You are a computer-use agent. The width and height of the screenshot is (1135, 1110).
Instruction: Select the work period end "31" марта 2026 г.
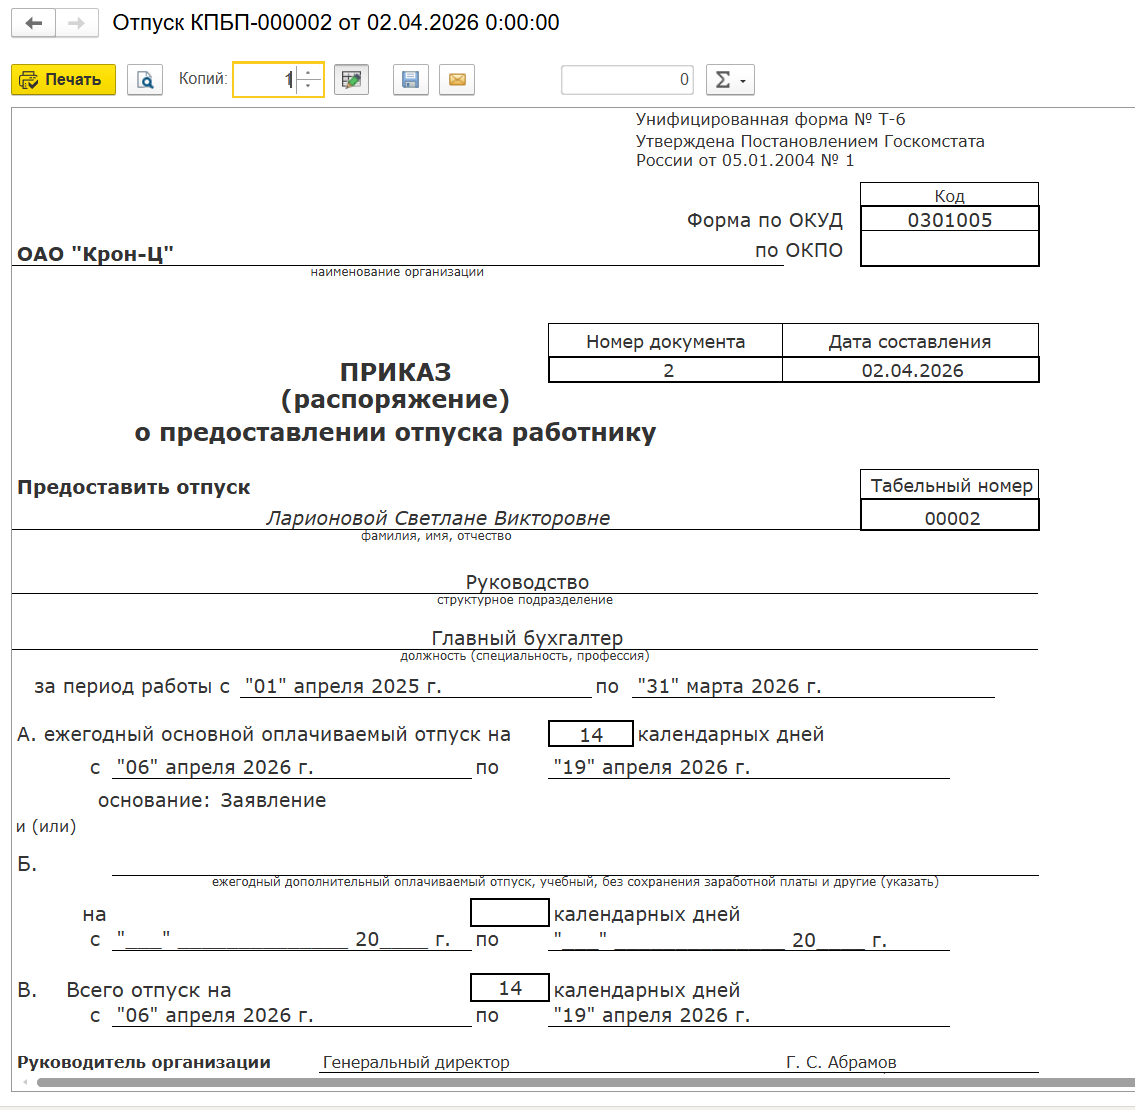click(730, 686)
